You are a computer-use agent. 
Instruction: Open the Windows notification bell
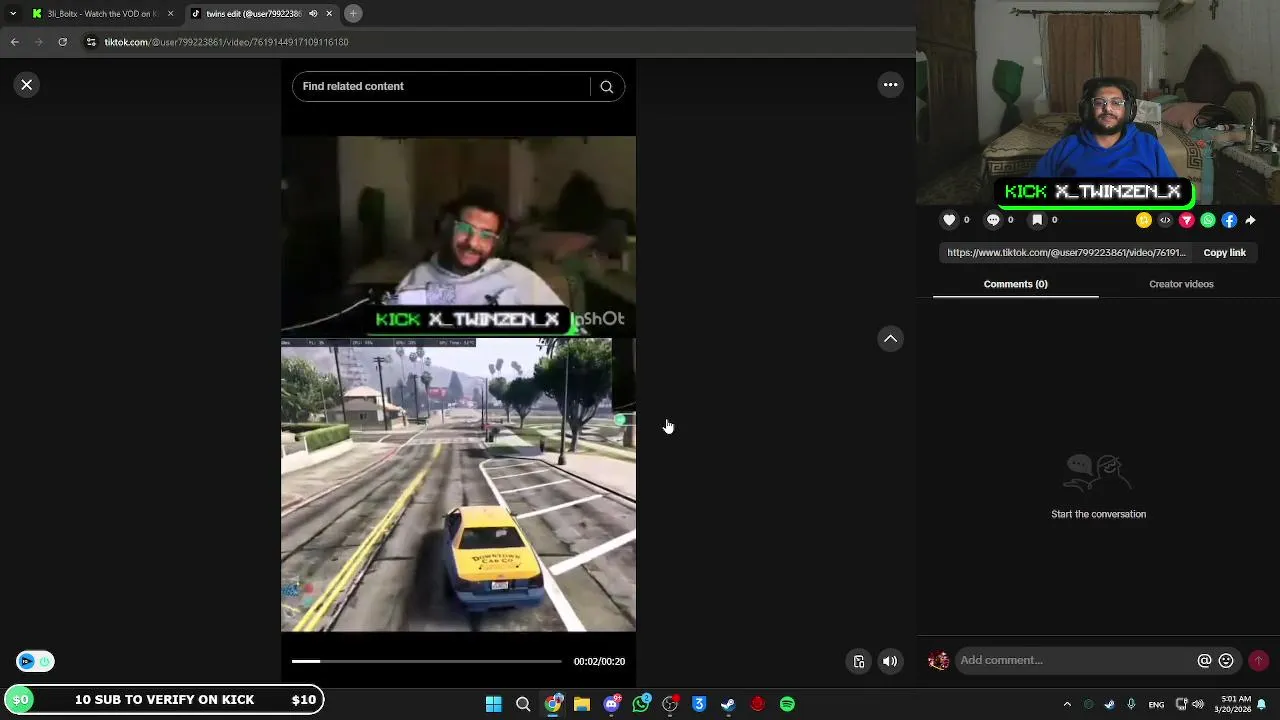[1263, 704]
